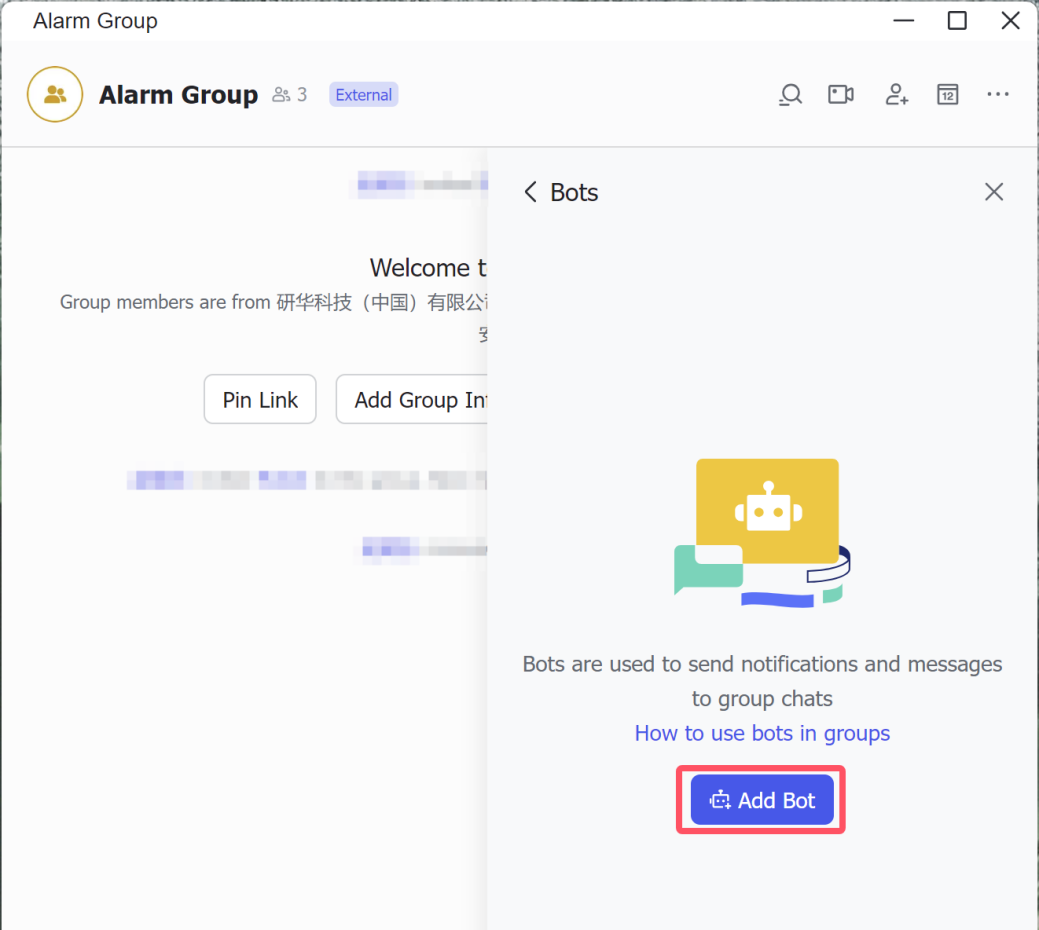Click the External tag badge
This screenshot has width=1039, height=930.
click(x=363, y=95)
